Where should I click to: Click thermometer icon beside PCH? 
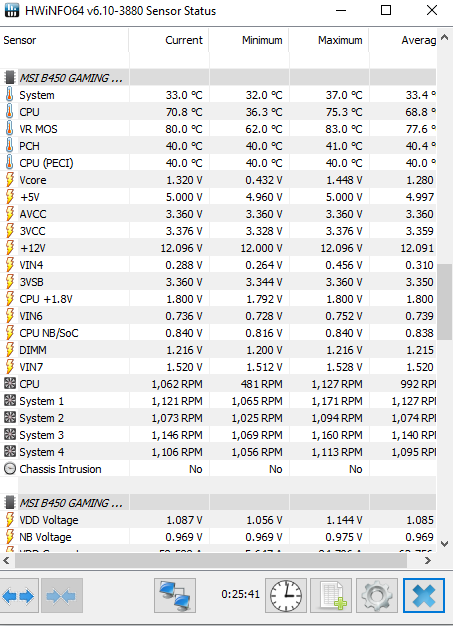coord(10,146)
